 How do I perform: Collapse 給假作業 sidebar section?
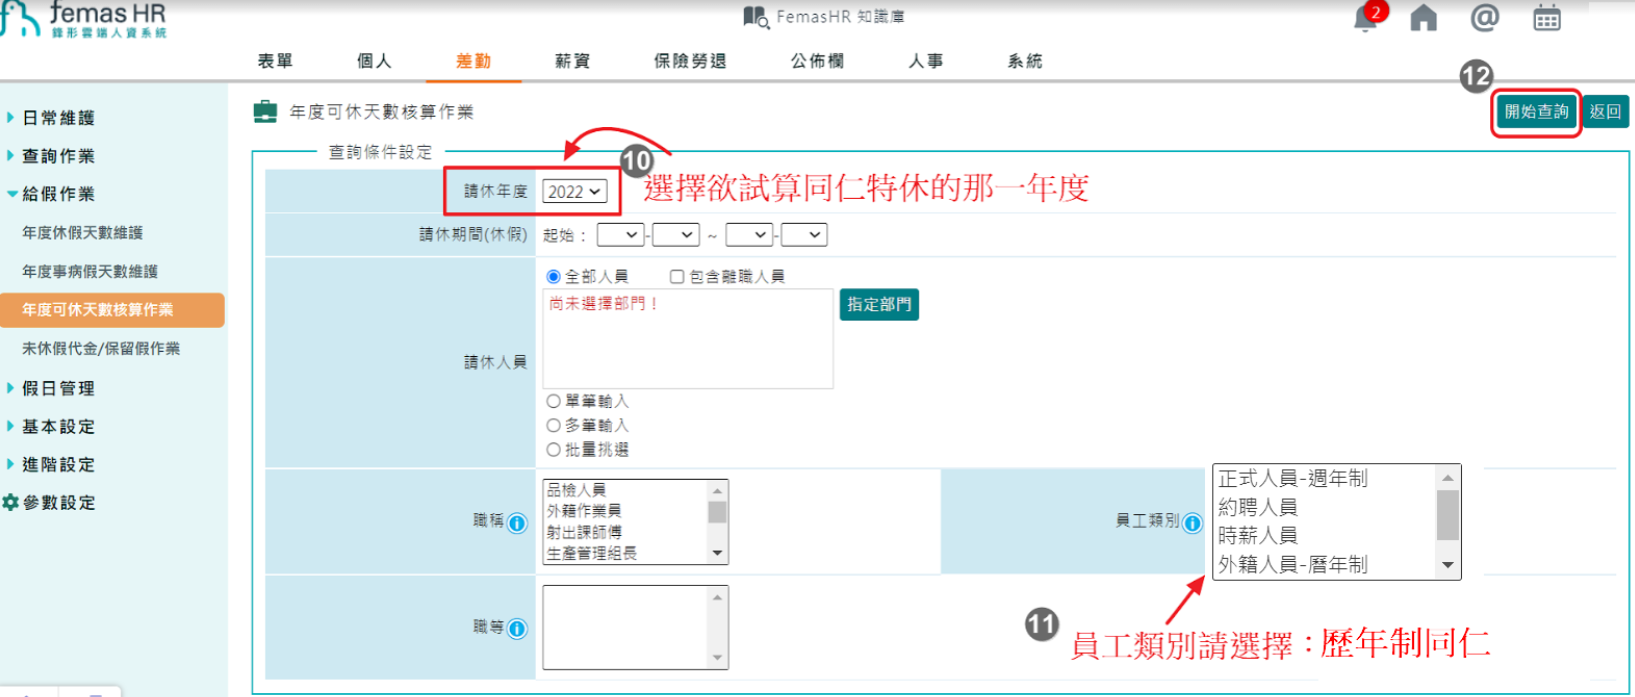coord(58,194)
